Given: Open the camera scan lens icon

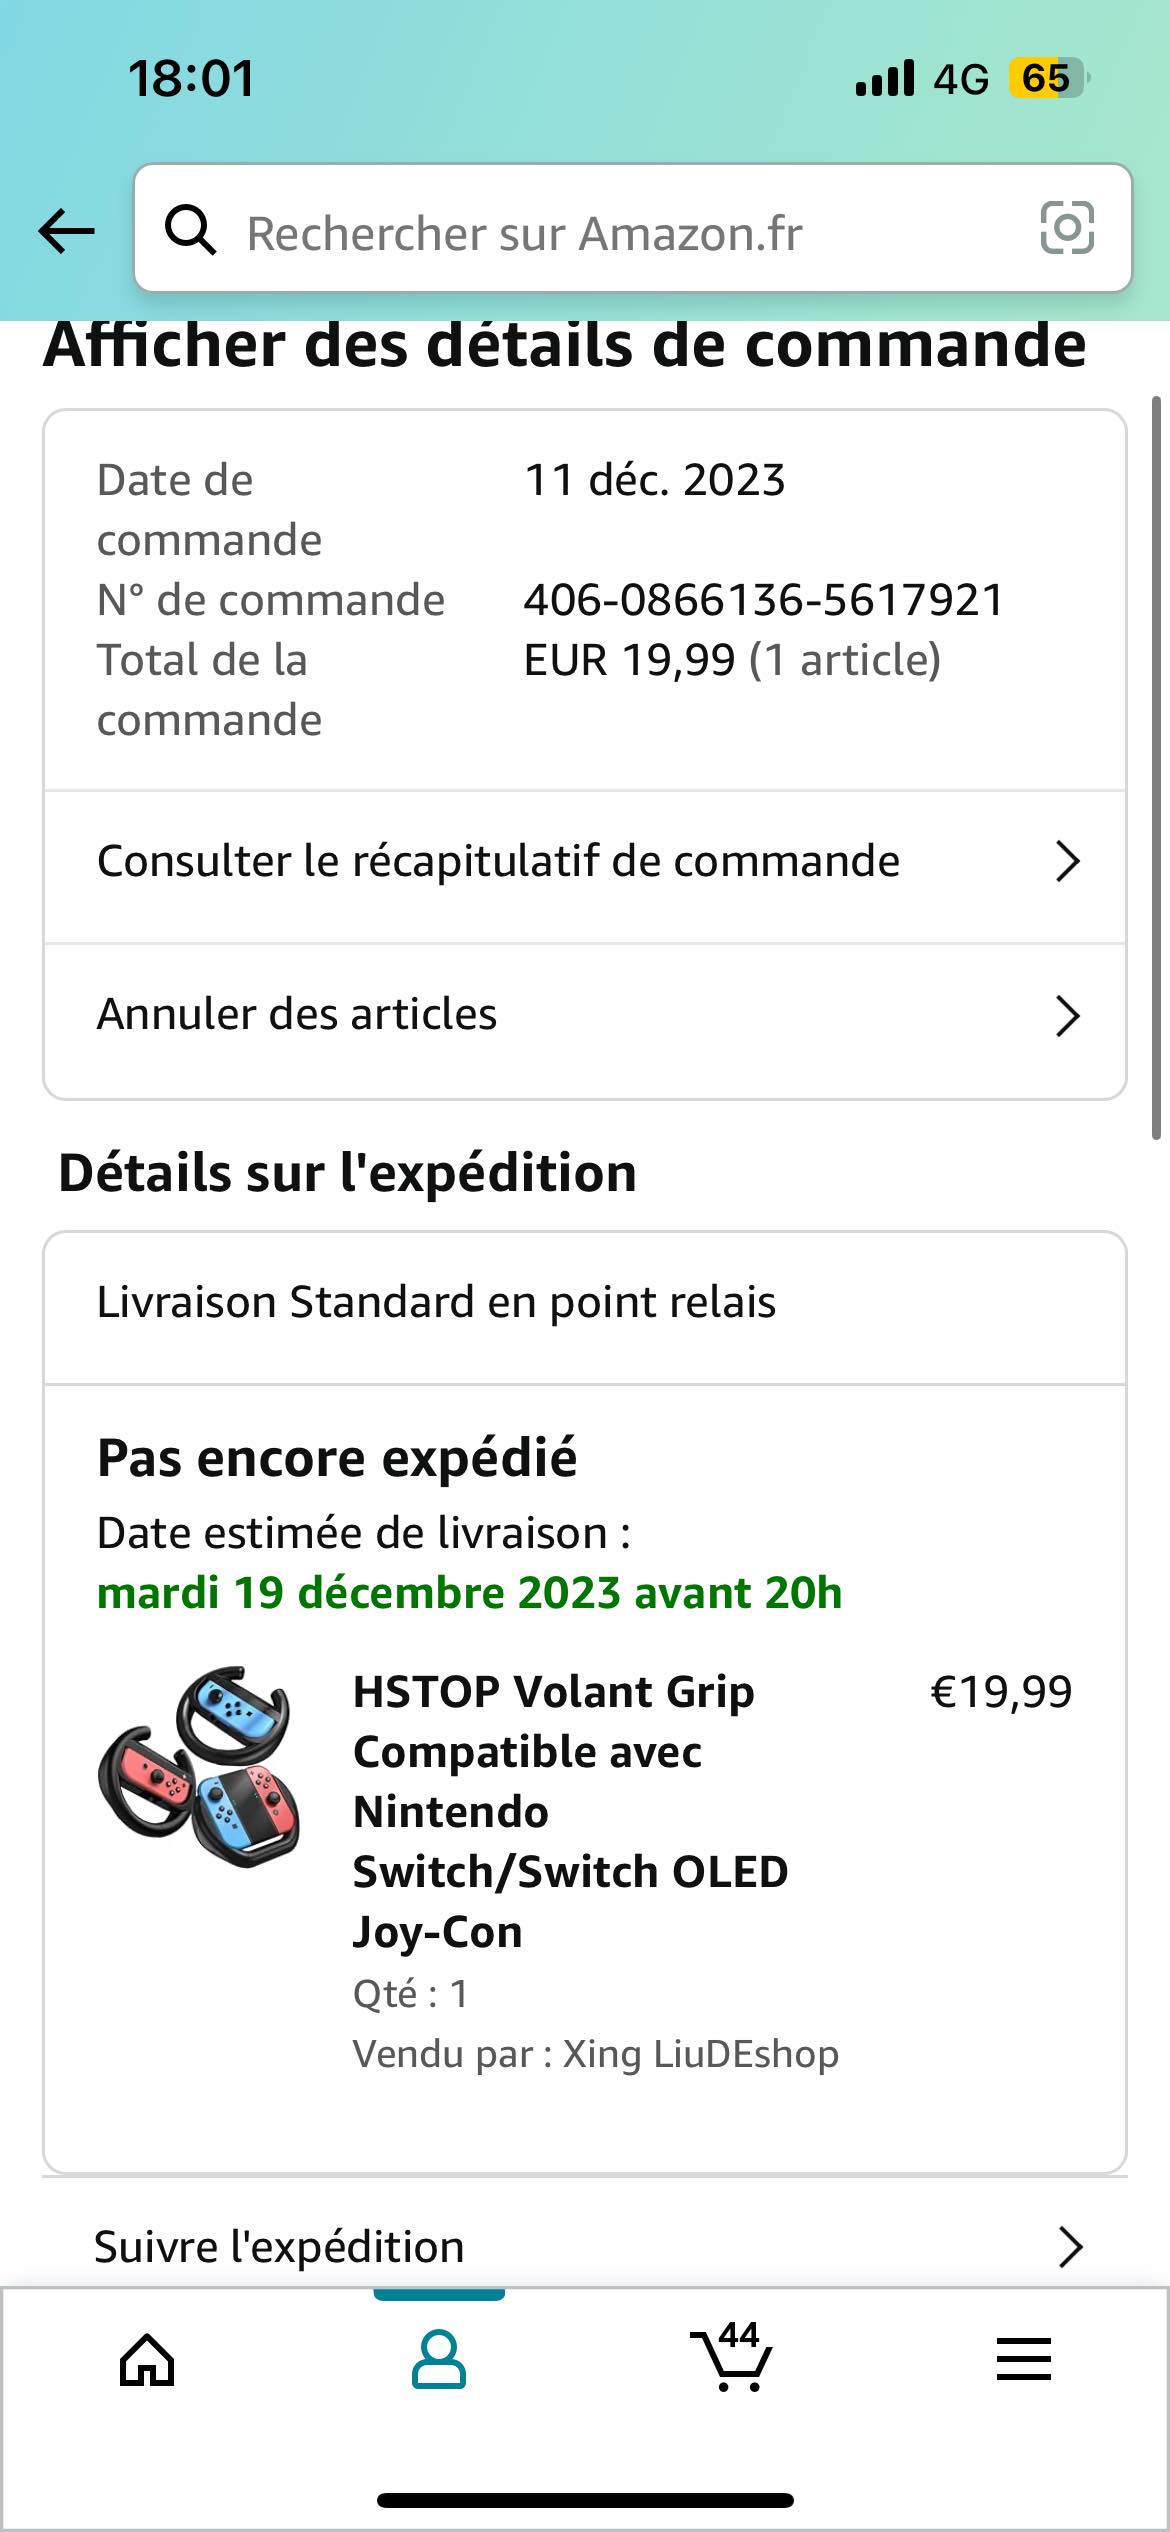Looking at the screenshot, I should click(x=1067, y=228).
